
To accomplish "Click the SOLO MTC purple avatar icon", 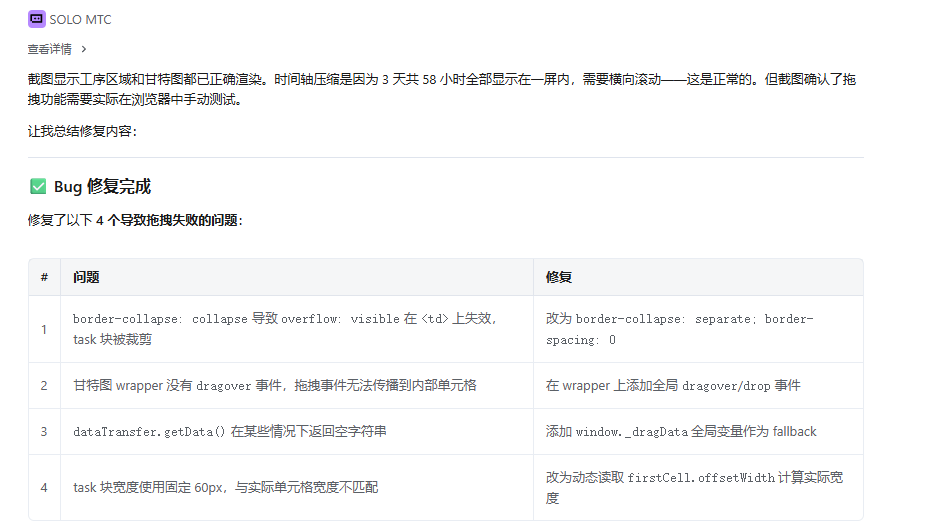I will coord(37,19).
